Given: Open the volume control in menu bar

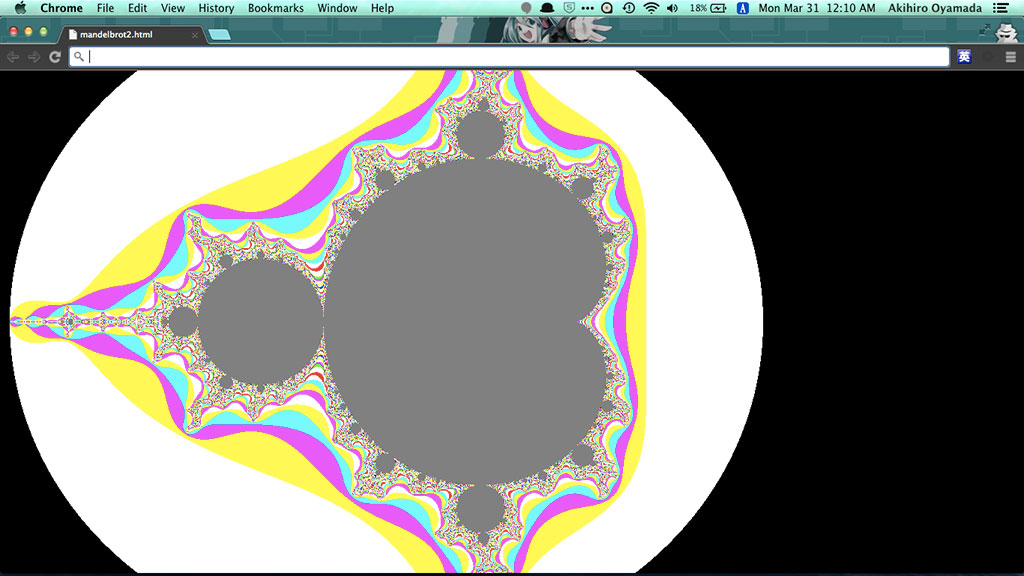Looking at the screenshot, I should pos(672,8).
